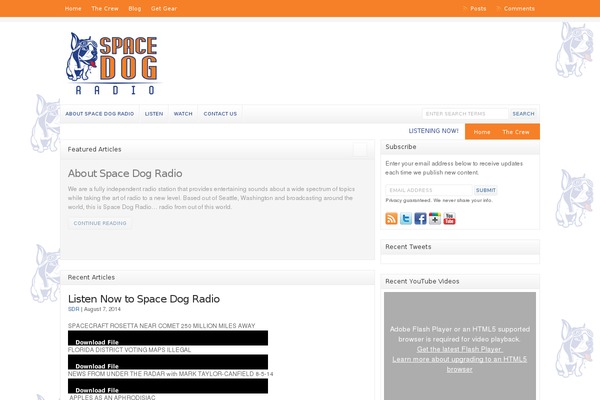Open Blog in the top orange bar
Viewport: 600px width, 400px height.
coord(135,8)
